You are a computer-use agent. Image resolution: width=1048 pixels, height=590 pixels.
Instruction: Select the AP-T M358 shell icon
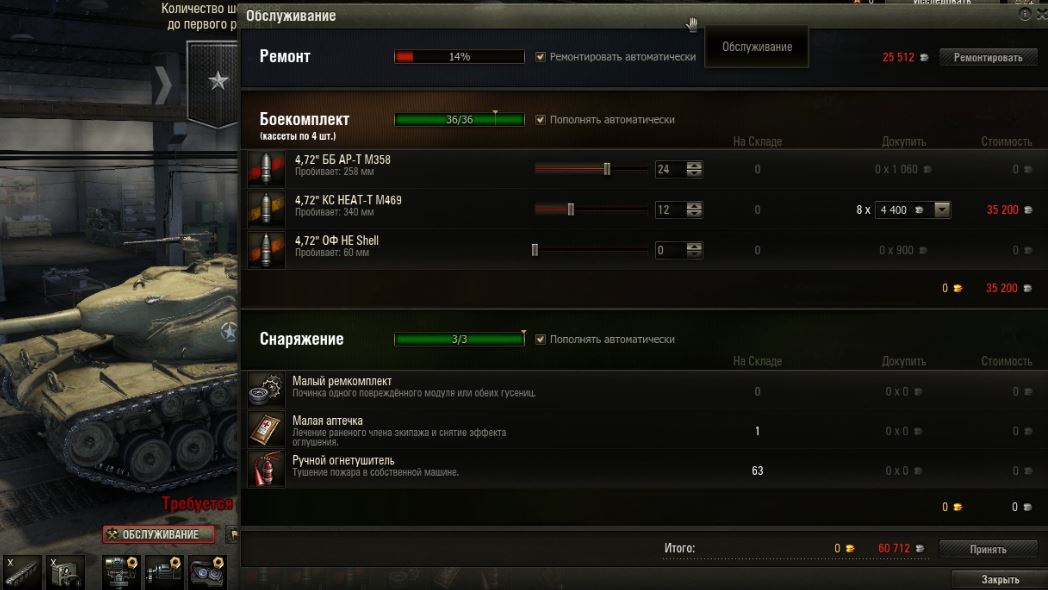point(266,169)
